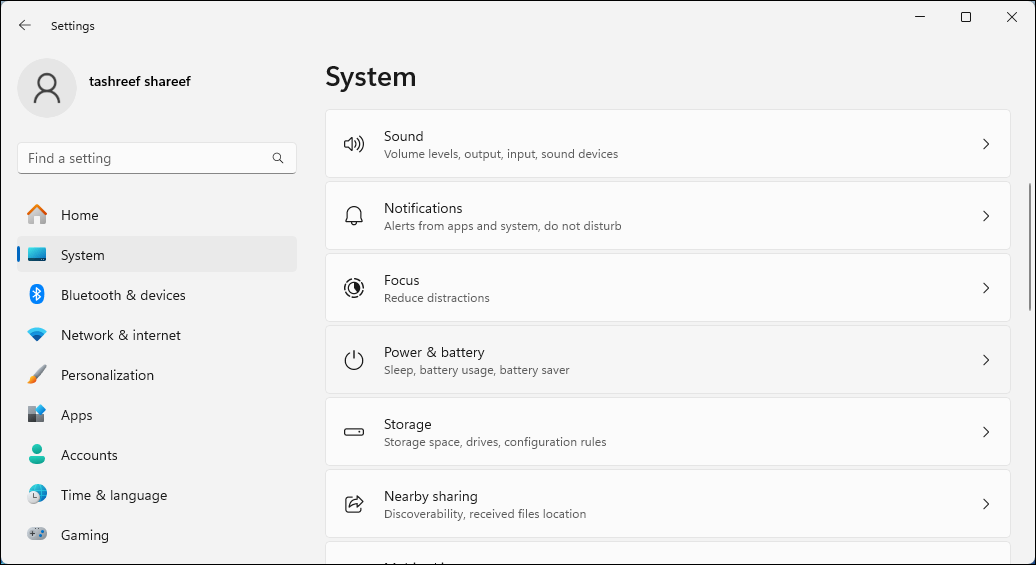Screen dimensions: 1036x565
Task: Click the Nearby sharing icon
Action: (354, 504)
